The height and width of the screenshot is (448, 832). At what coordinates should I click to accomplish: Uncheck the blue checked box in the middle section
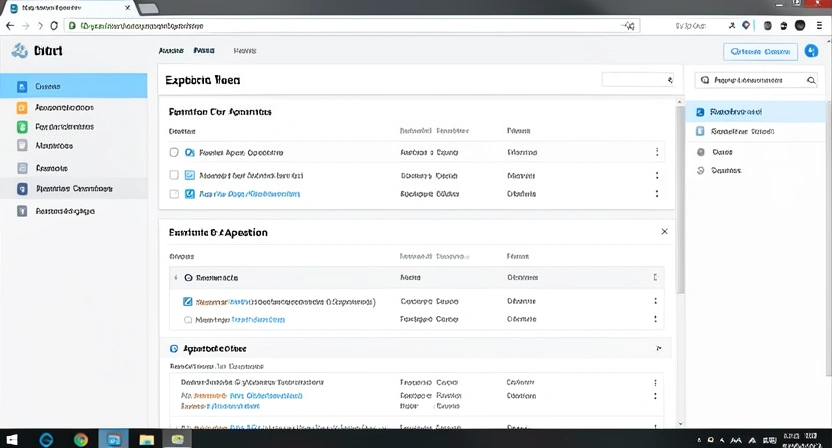187,301
